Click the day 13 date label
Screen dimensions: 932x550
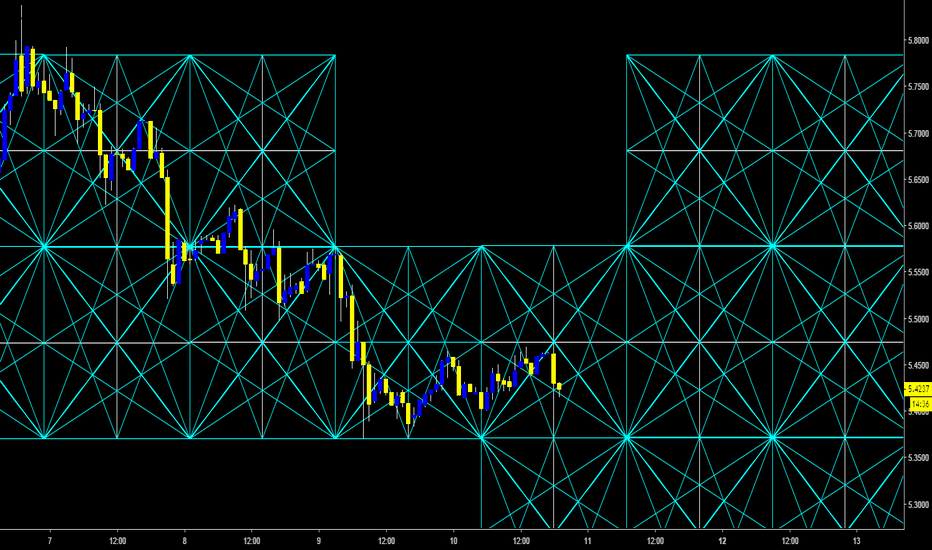[857, 540]
